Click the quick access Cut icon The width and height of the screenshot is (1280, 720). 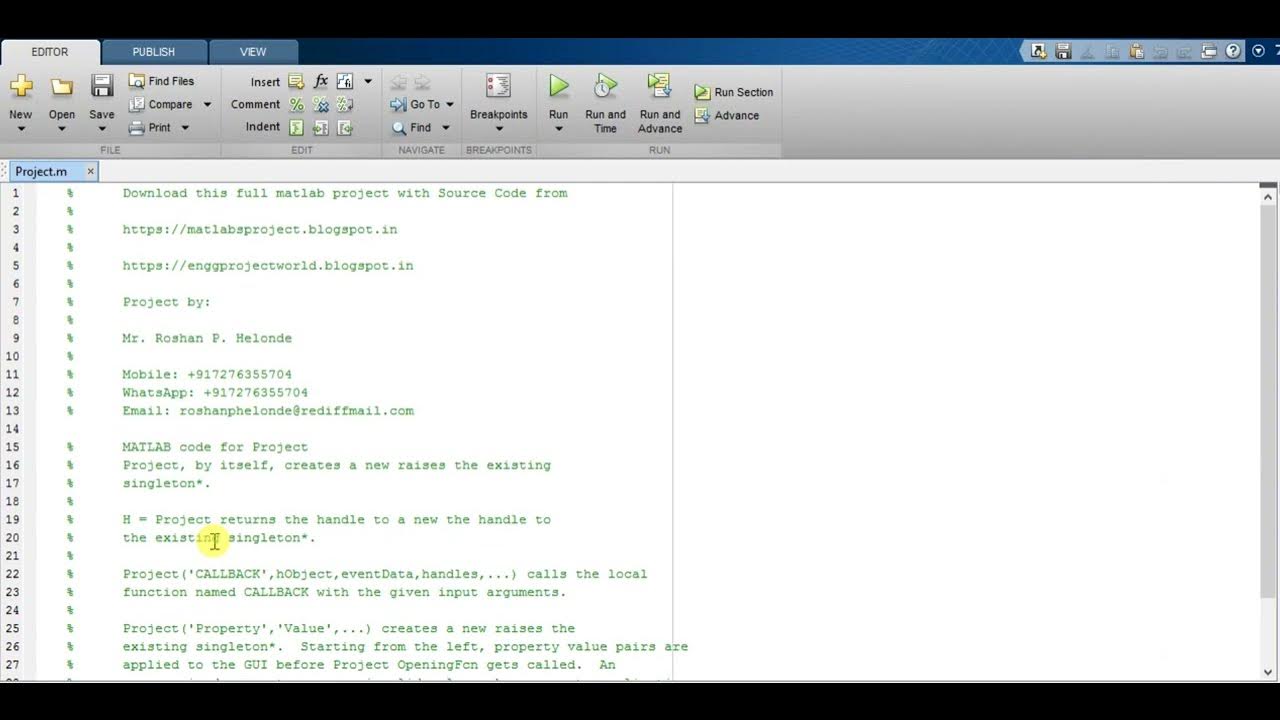click(1088, 51)
